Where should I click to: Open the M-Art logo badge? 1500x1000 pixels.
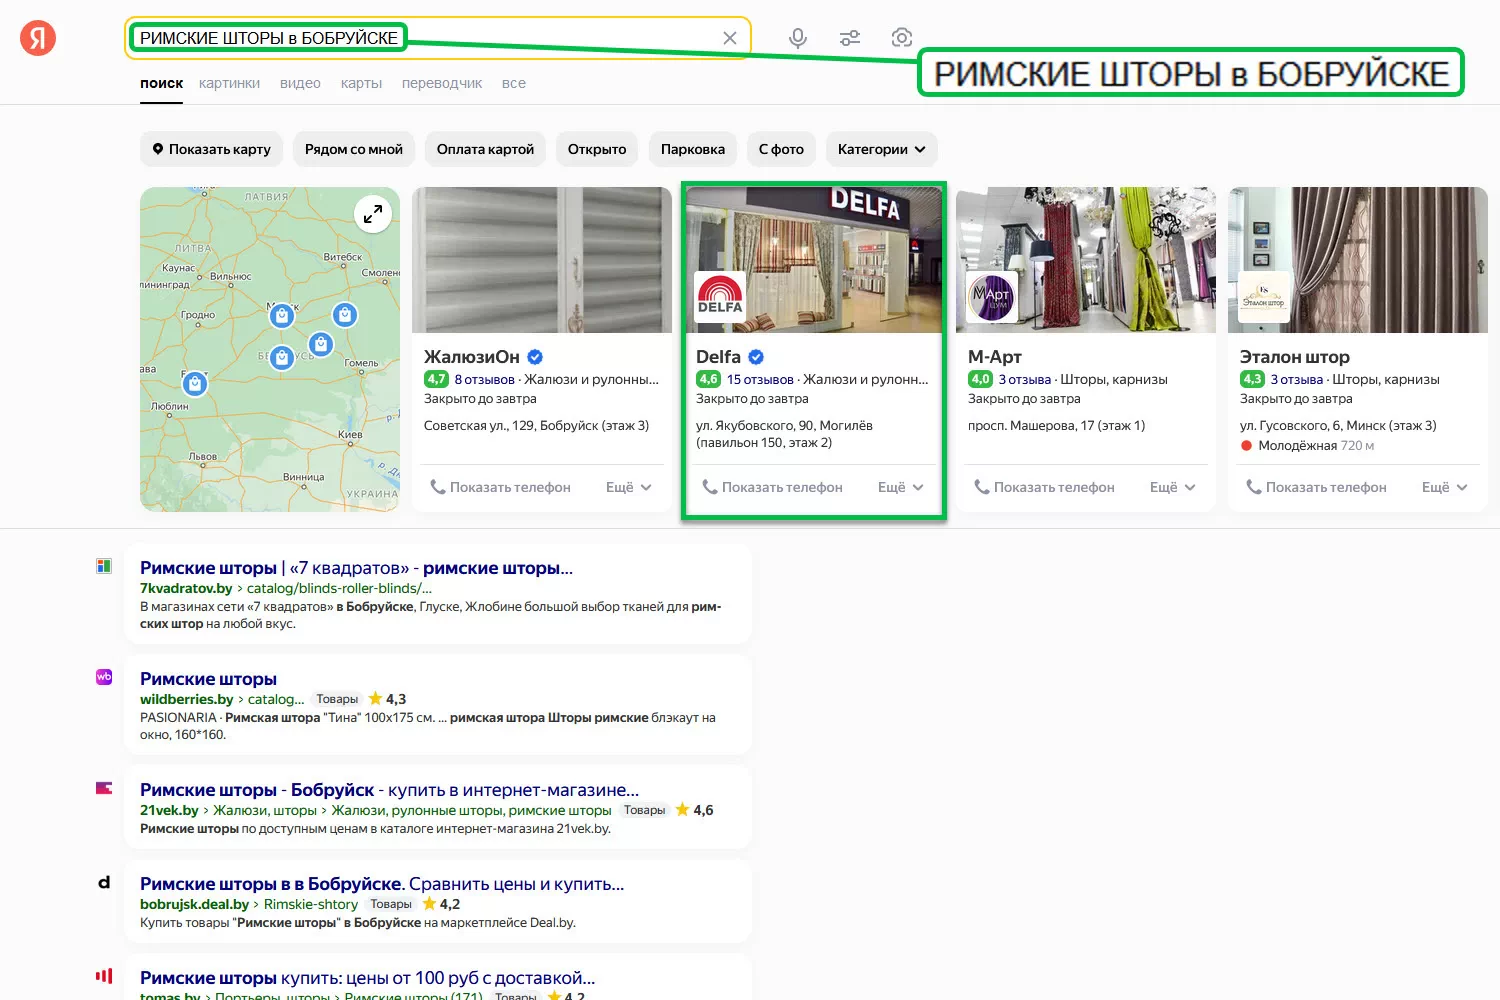point(992,296)
